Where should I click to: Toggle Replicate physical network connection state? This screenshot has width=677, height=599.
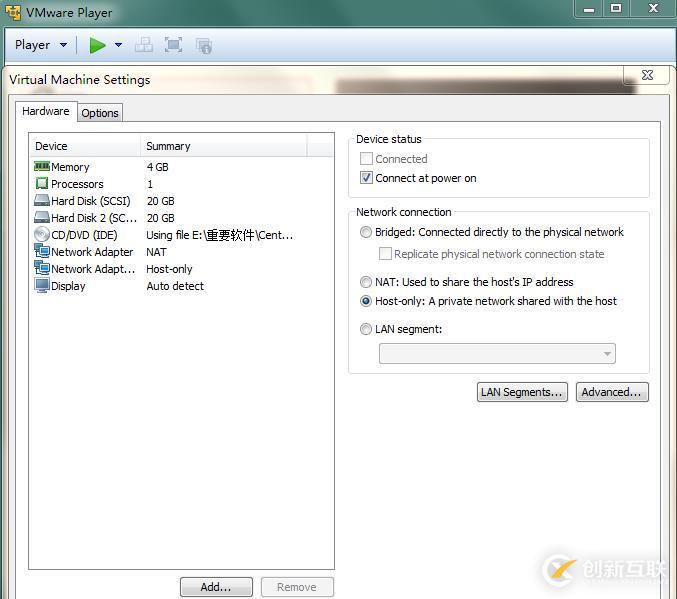[x=385, y=254]
